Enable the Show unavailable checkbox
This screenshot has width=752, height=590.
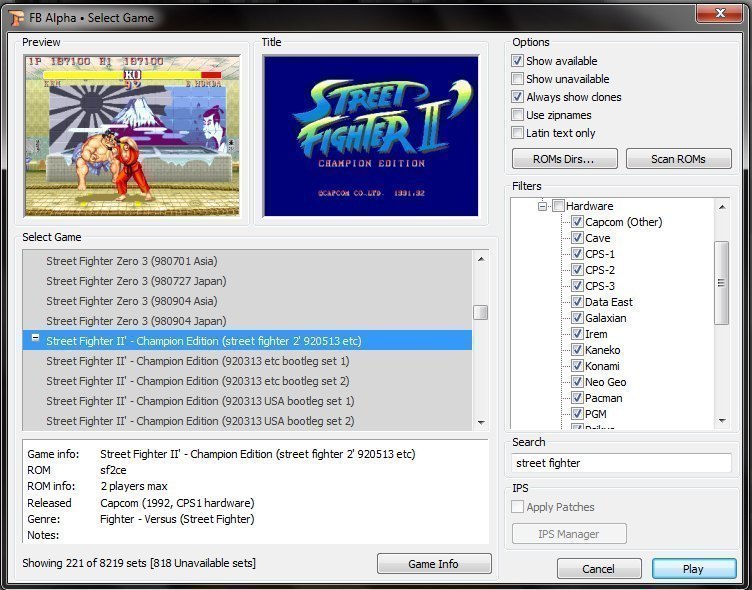coord(517,79)
